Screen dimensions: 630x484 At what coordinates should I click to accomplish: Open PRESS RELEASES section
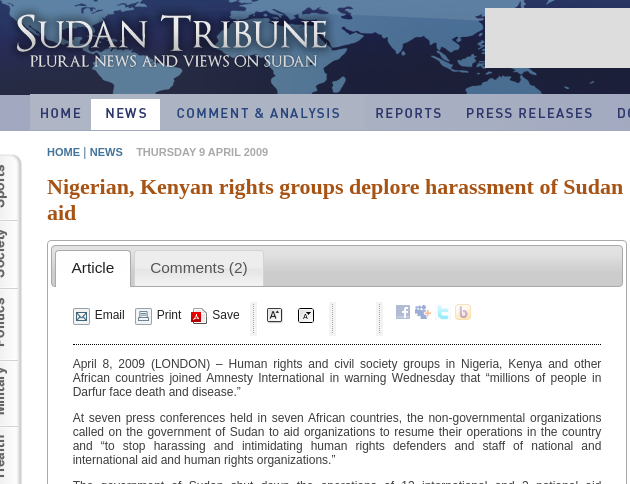coord(529,114)
